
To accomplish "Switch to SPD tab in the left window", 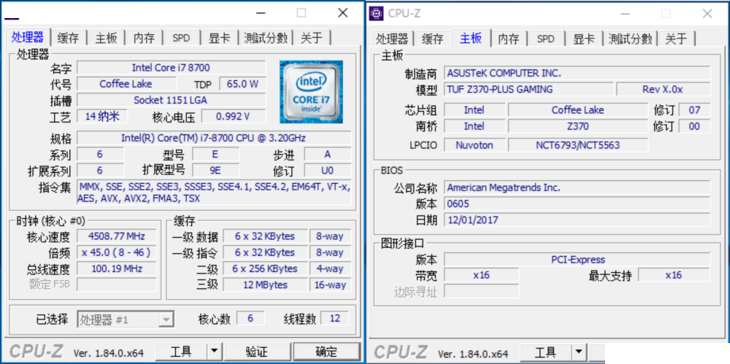I will (181, 38).
